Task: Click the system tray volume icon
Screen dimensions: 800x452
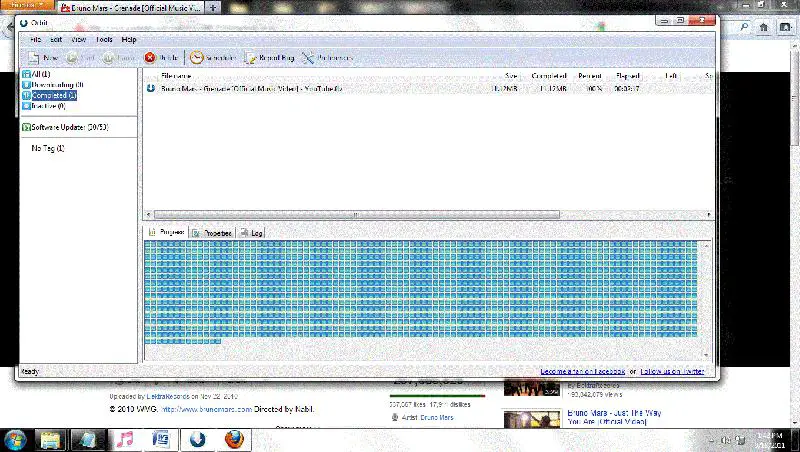Action: [726, 440]
